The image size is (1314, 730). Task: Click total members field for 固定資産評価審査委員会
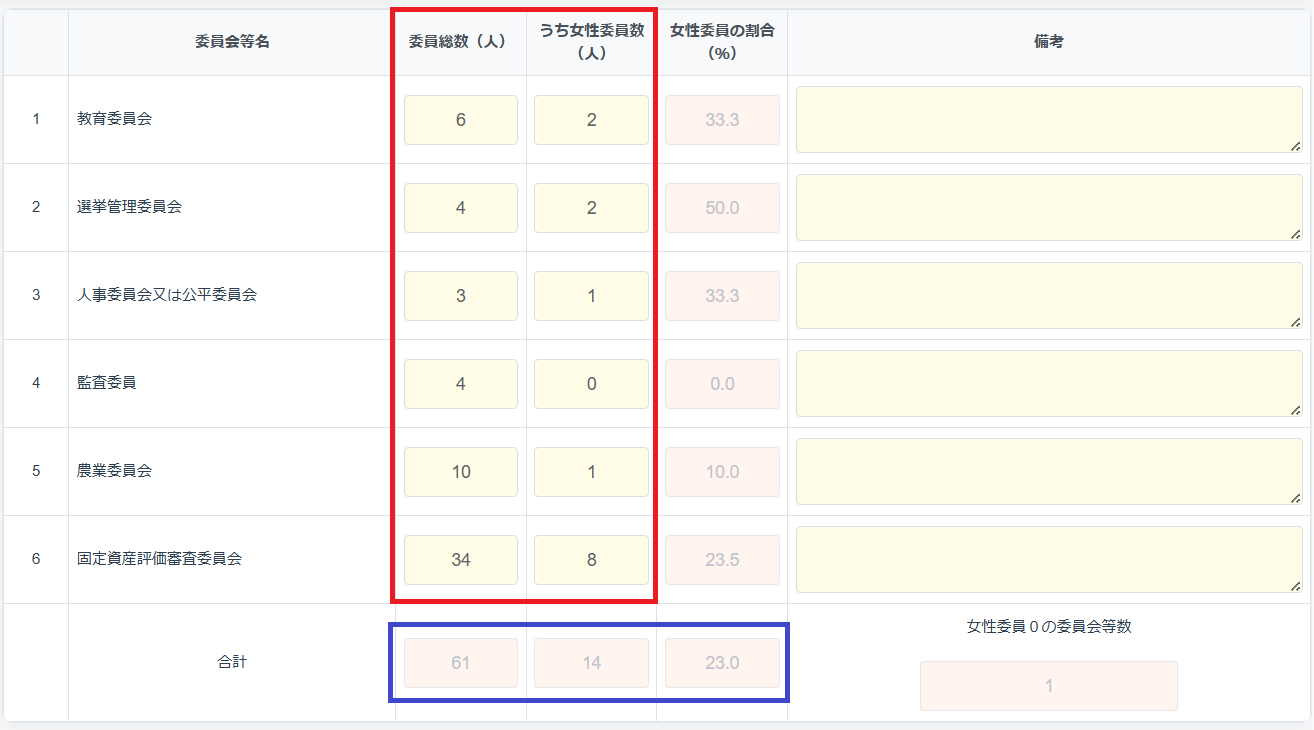pos(461,560)
